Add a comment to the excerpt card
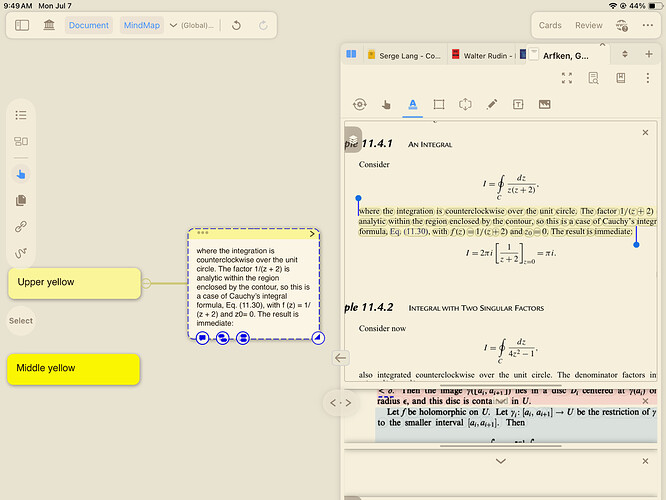 [203, 338]
